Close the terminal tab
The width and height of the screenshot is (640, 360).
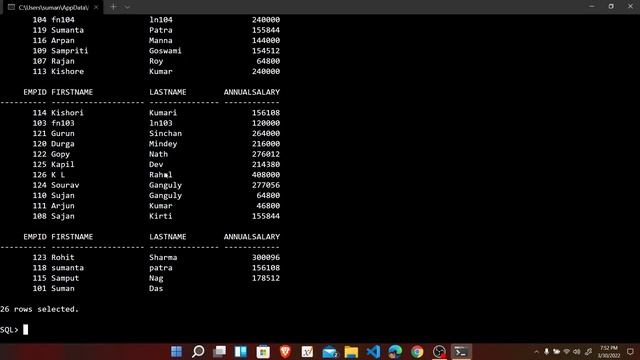[96, 7]
